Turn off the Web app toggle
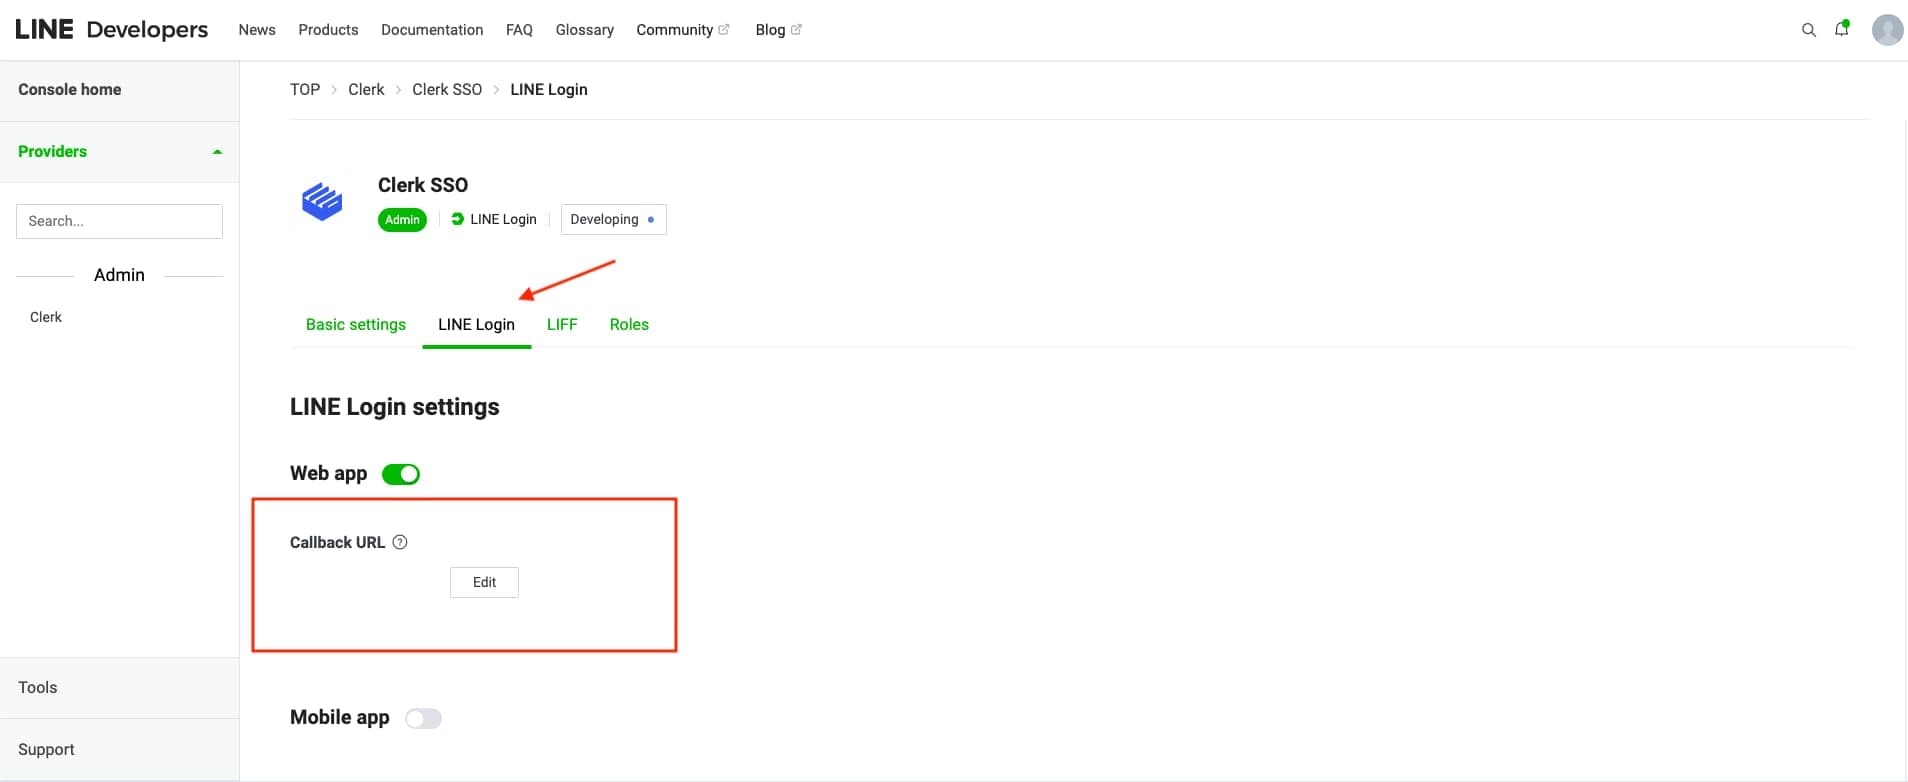 point(401,474)
